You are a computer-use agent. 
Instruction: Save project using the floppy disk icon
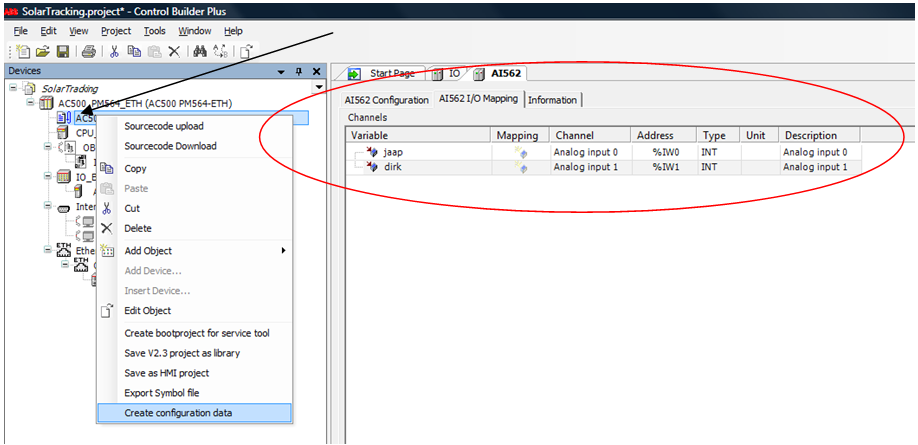tap(62, 51)
